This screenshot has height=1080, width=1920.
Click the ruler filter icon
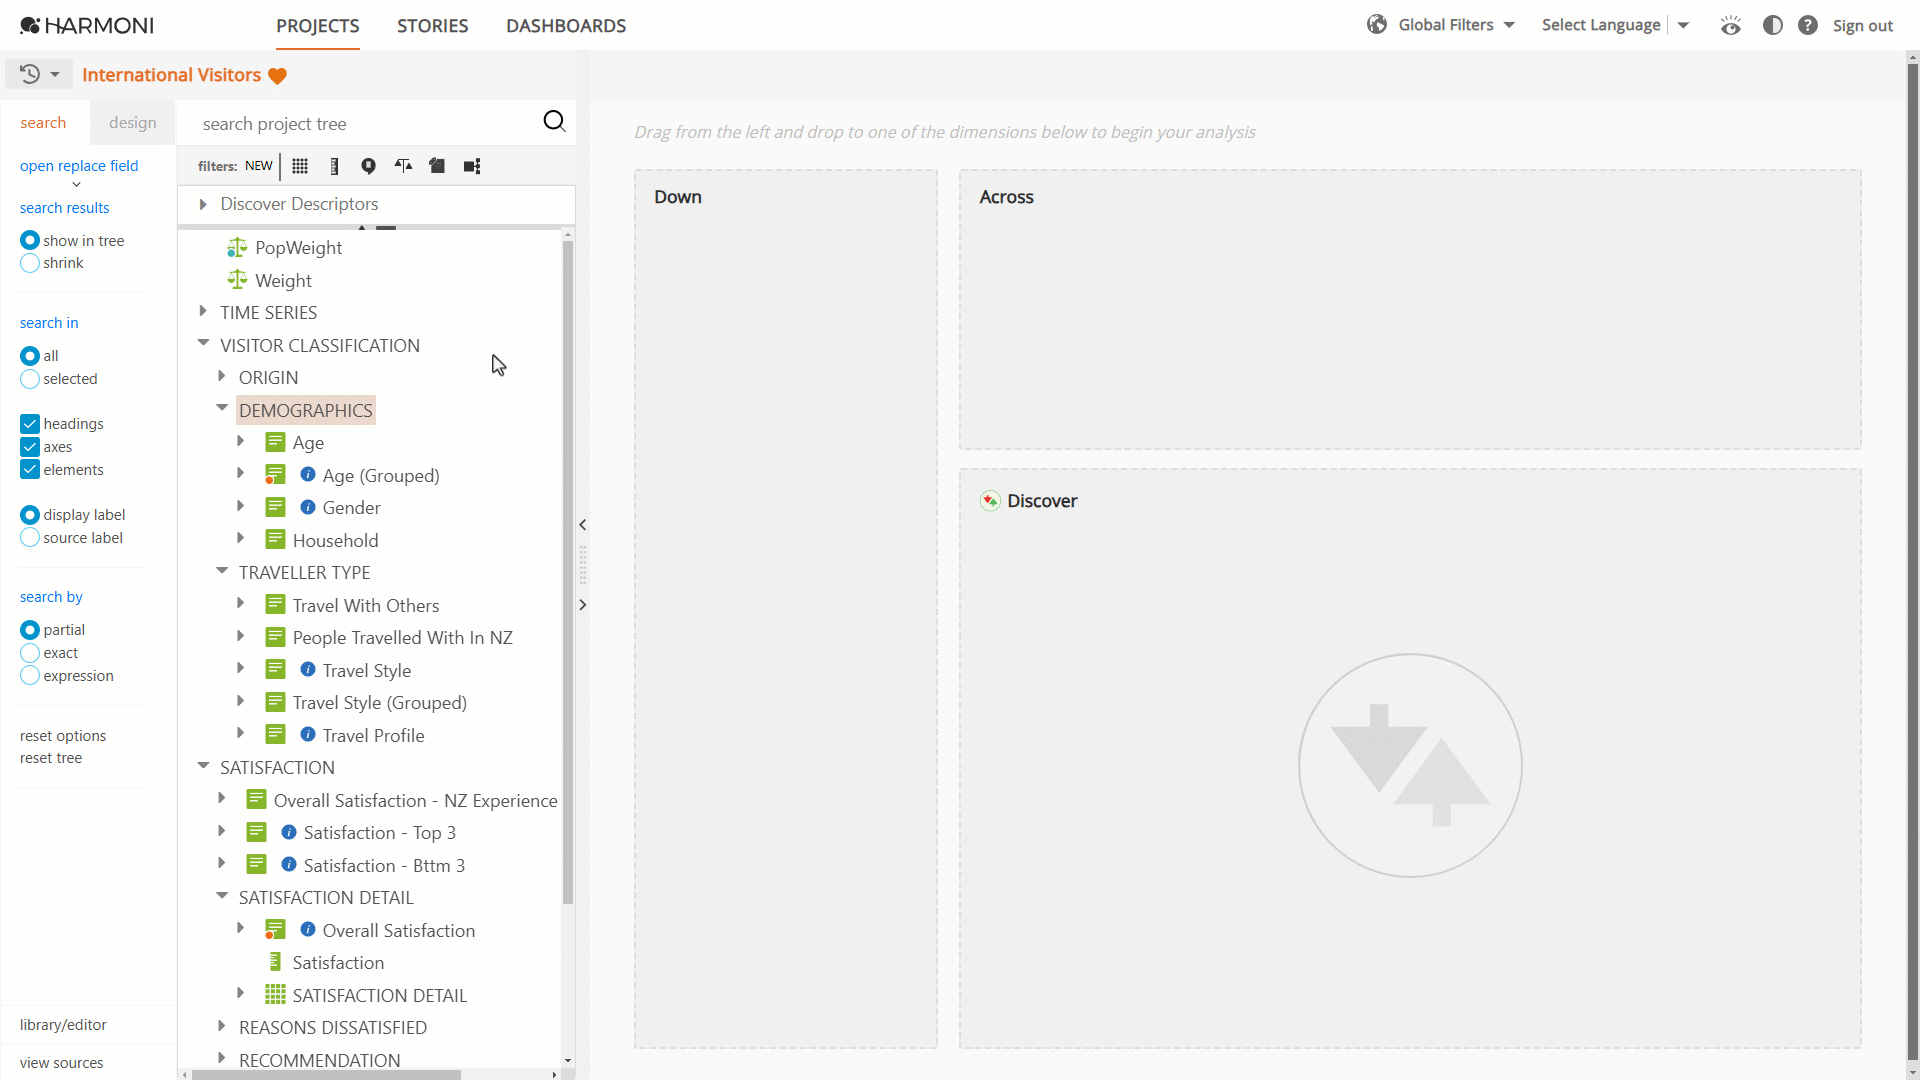click(x=334, y=166)
